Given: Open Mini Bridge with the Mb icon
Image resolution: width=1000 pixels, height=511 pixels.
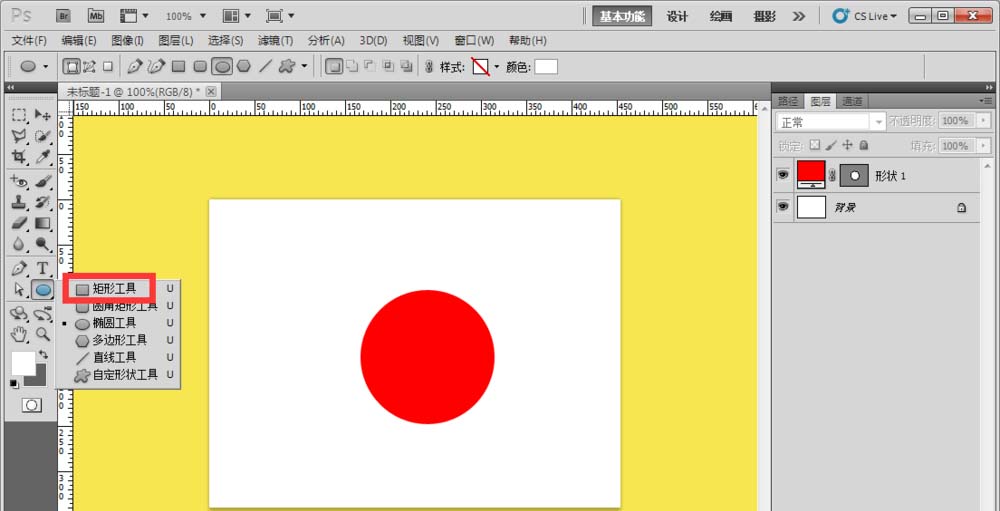Looking at the screenshot, I should [96, 16].
